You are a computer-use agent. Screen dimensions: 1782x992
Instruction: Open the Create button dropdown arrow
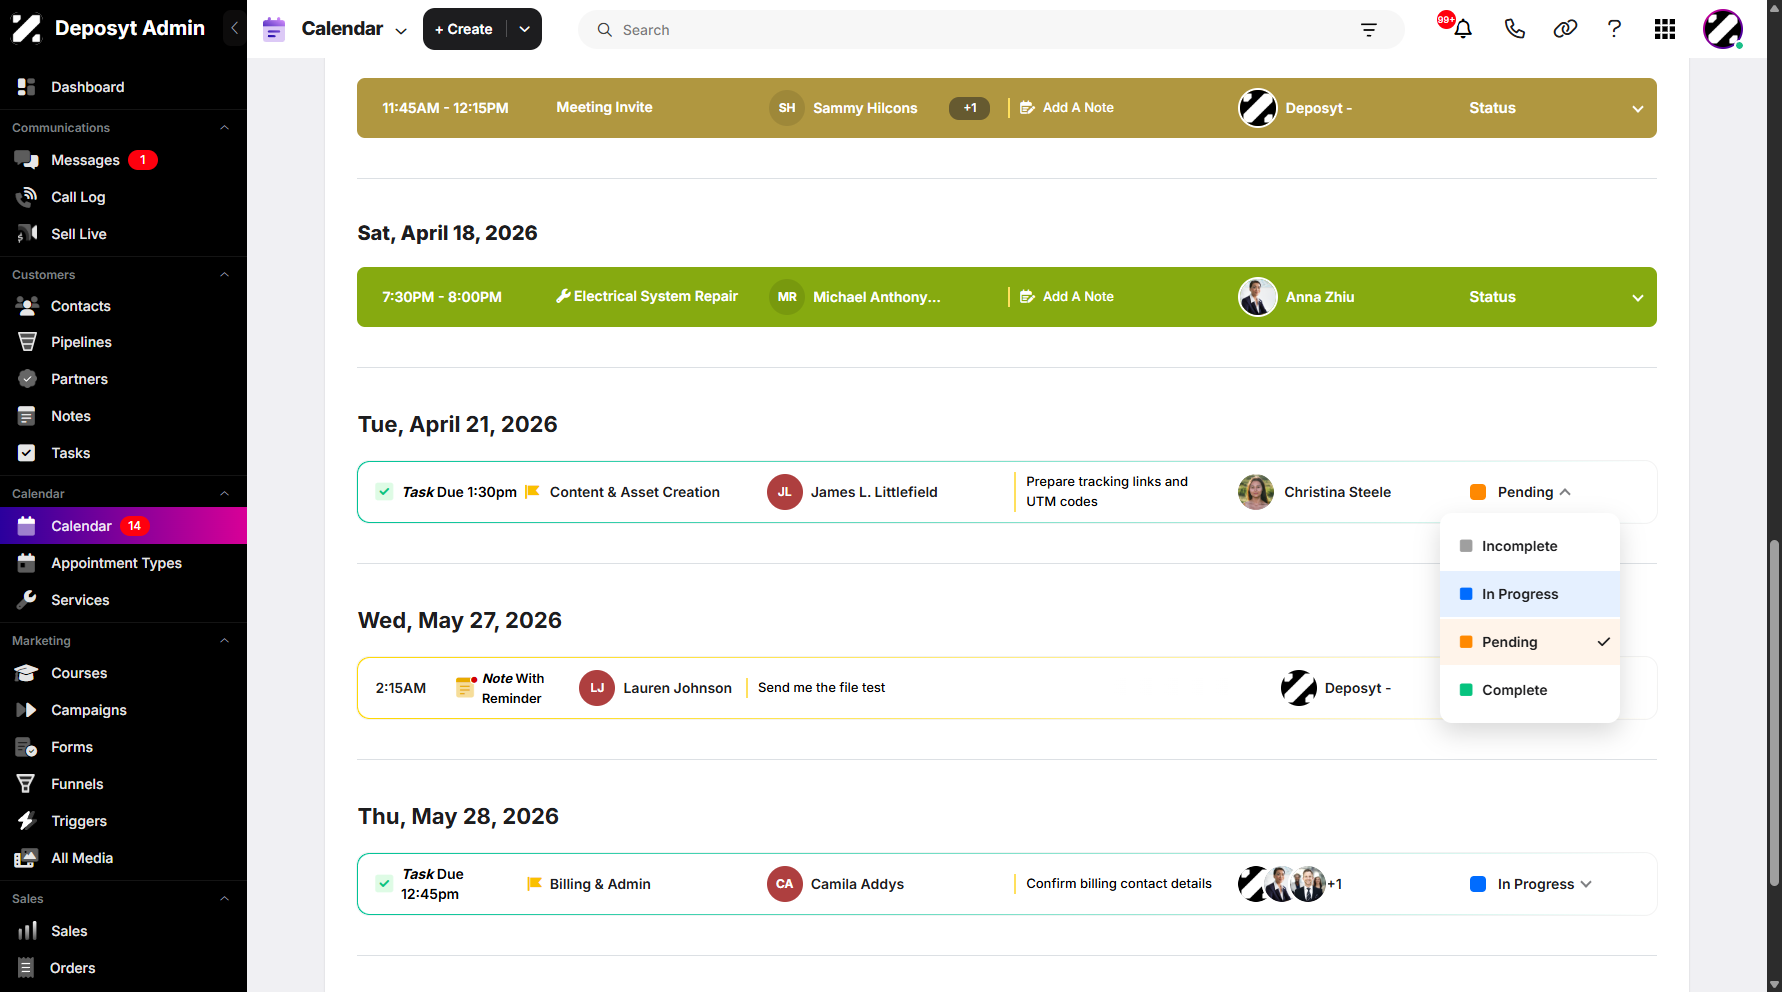tap(524, 29)
